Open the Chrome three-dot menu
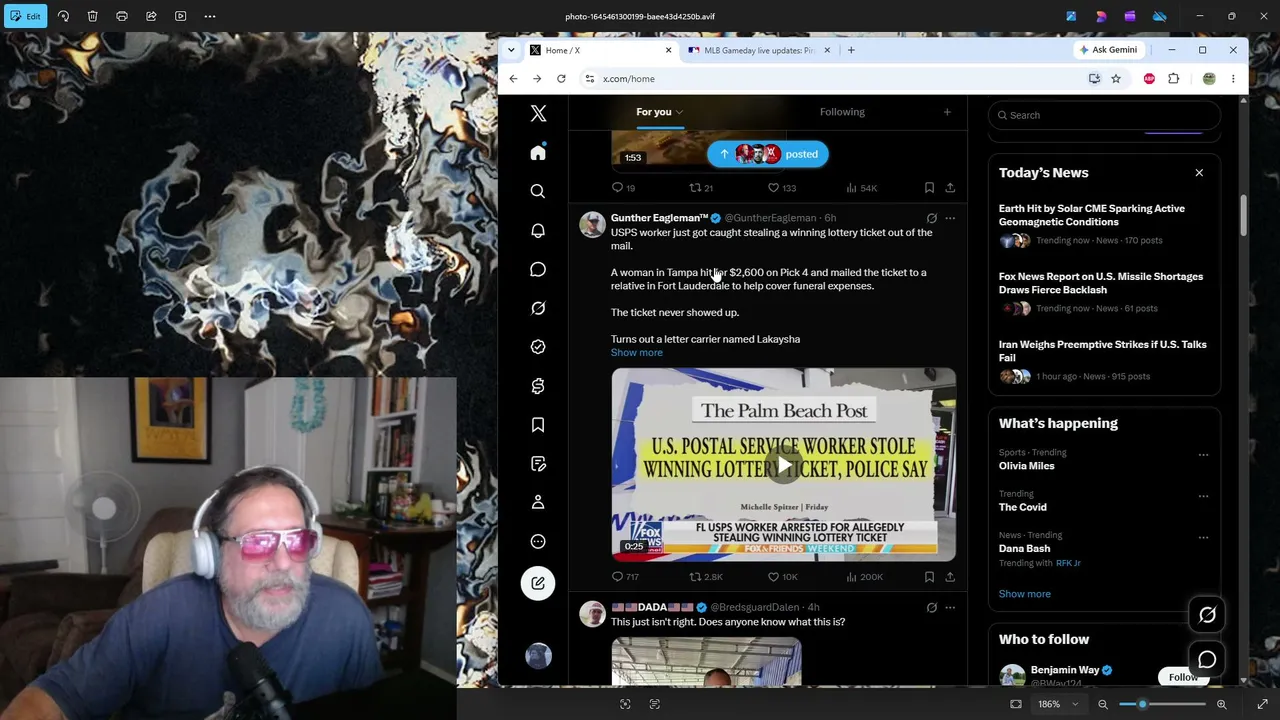The width and height of the screenshot is (1280, 720). pos(1233,79)
